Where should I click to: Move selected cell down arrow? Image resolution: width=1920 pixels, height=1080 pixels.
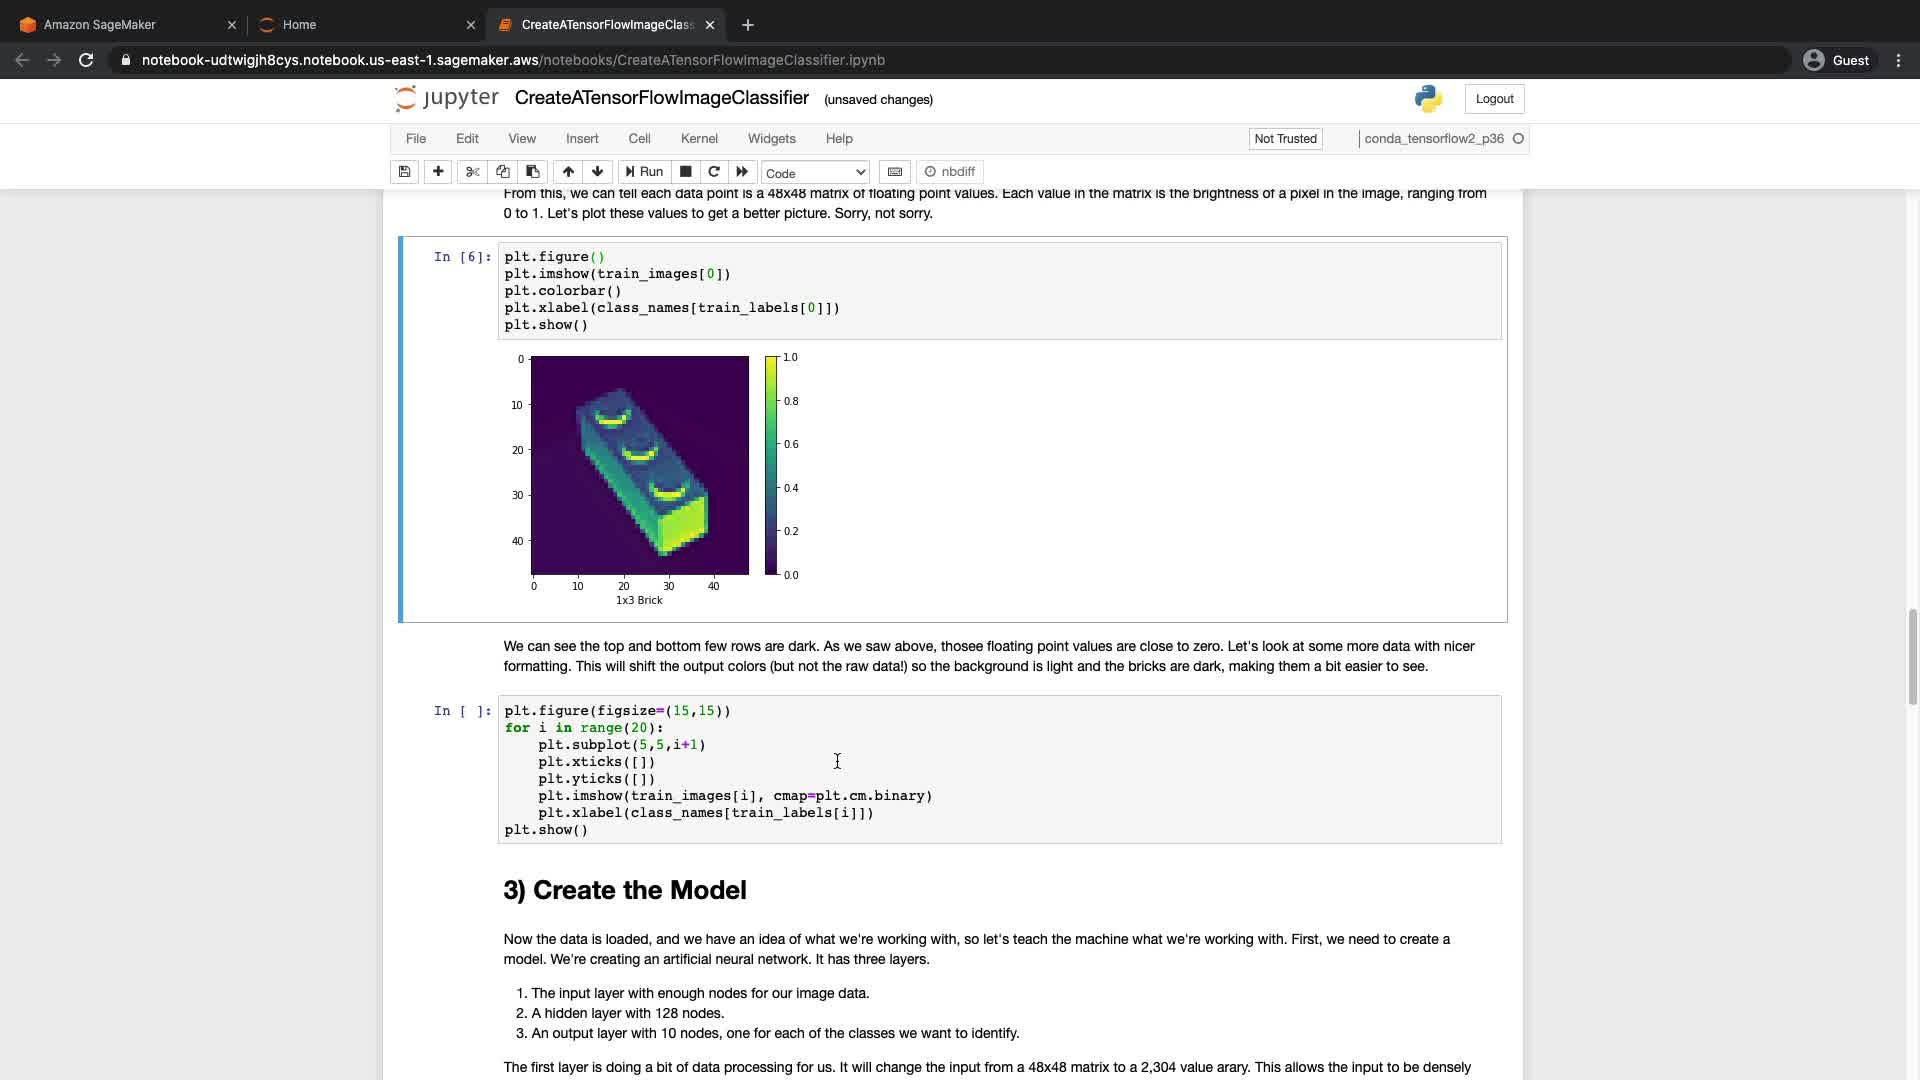click(x=598, y=172)
